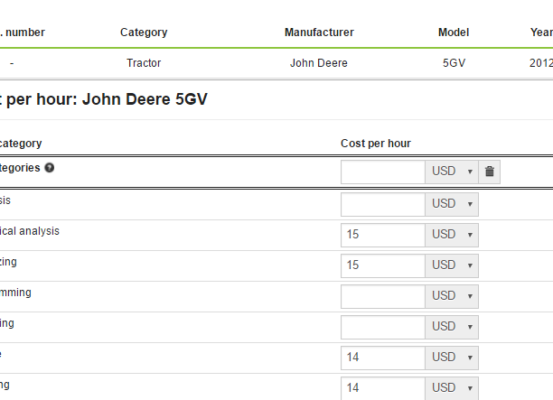Select the 15 cost field for 'ical analysis'
This screenshot has height=400, width=553.
click(383, 235)
